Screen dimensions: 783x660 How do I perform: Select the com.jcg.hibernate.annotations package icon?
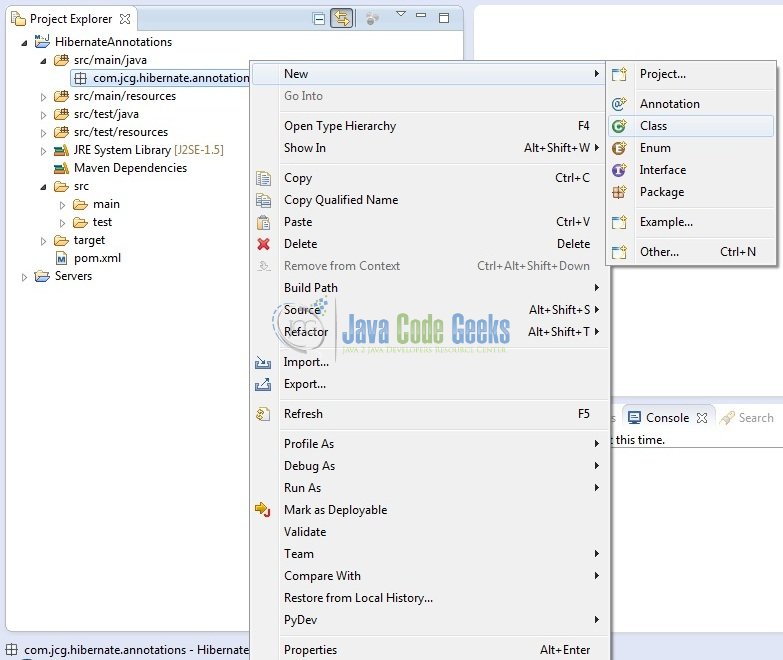[80, 78]
